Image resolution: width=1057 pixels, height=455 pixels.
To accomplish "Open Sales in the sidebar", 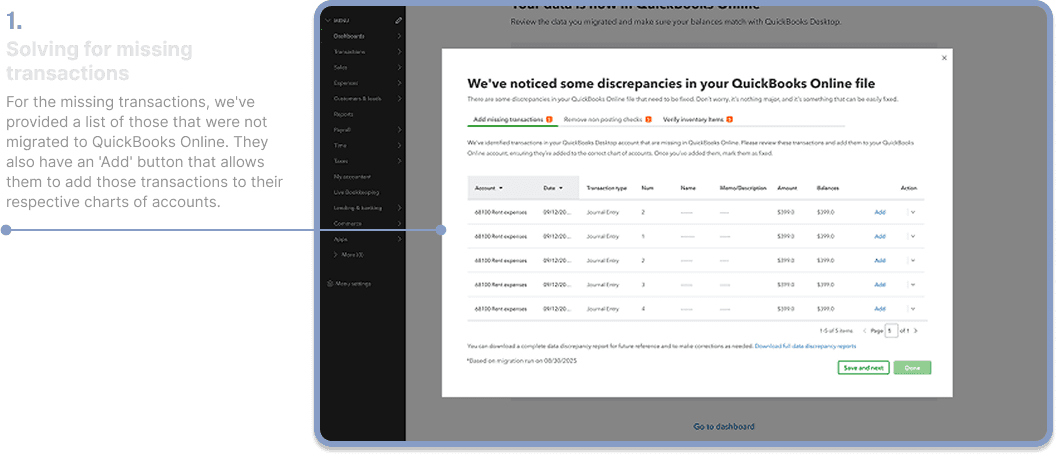I will [x=340, y=67].
